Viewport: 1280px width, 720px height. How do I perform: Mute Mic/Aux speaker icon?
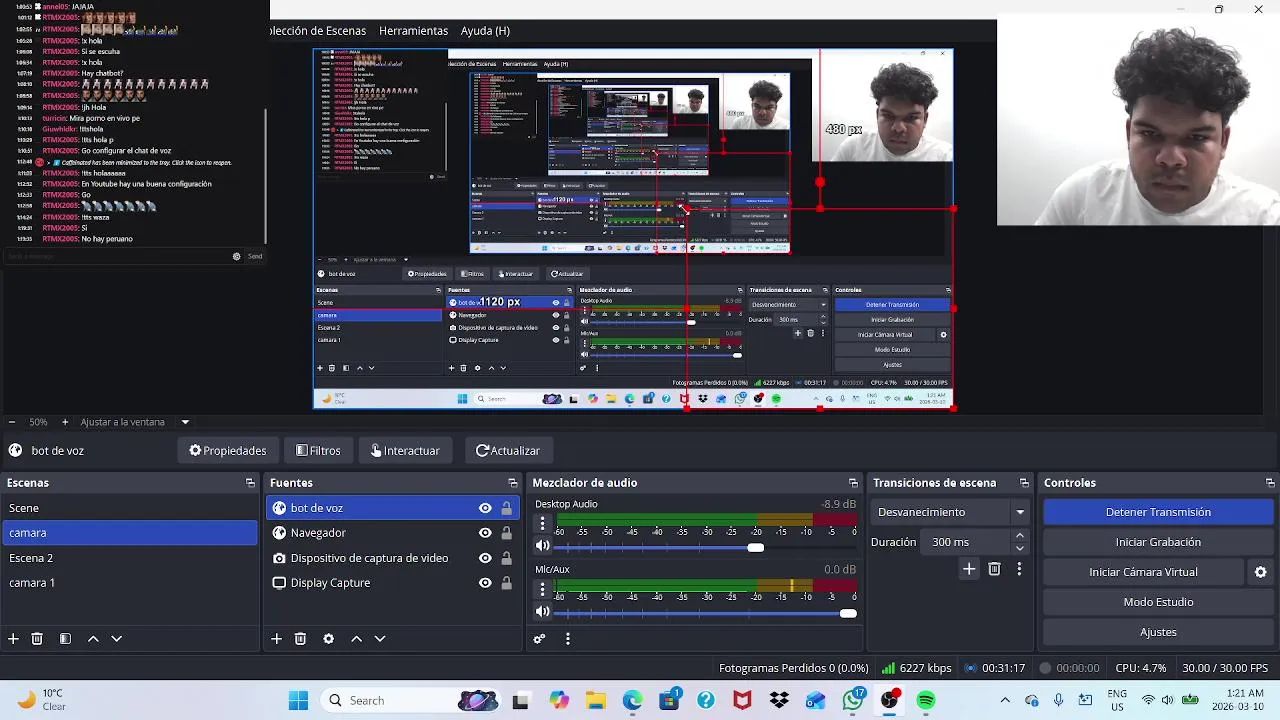coord(542,612)
